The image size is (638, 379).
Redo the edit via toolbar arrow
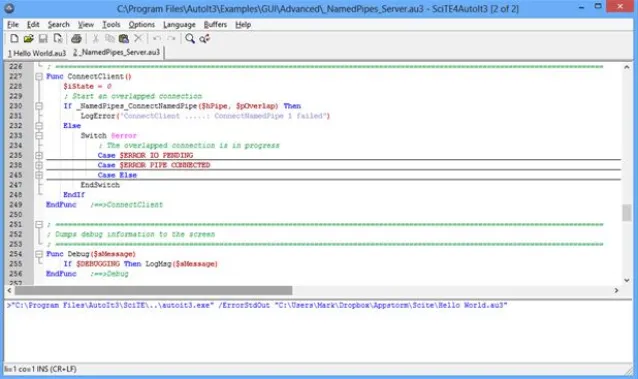pyautogui.click(x=171, y=39)
